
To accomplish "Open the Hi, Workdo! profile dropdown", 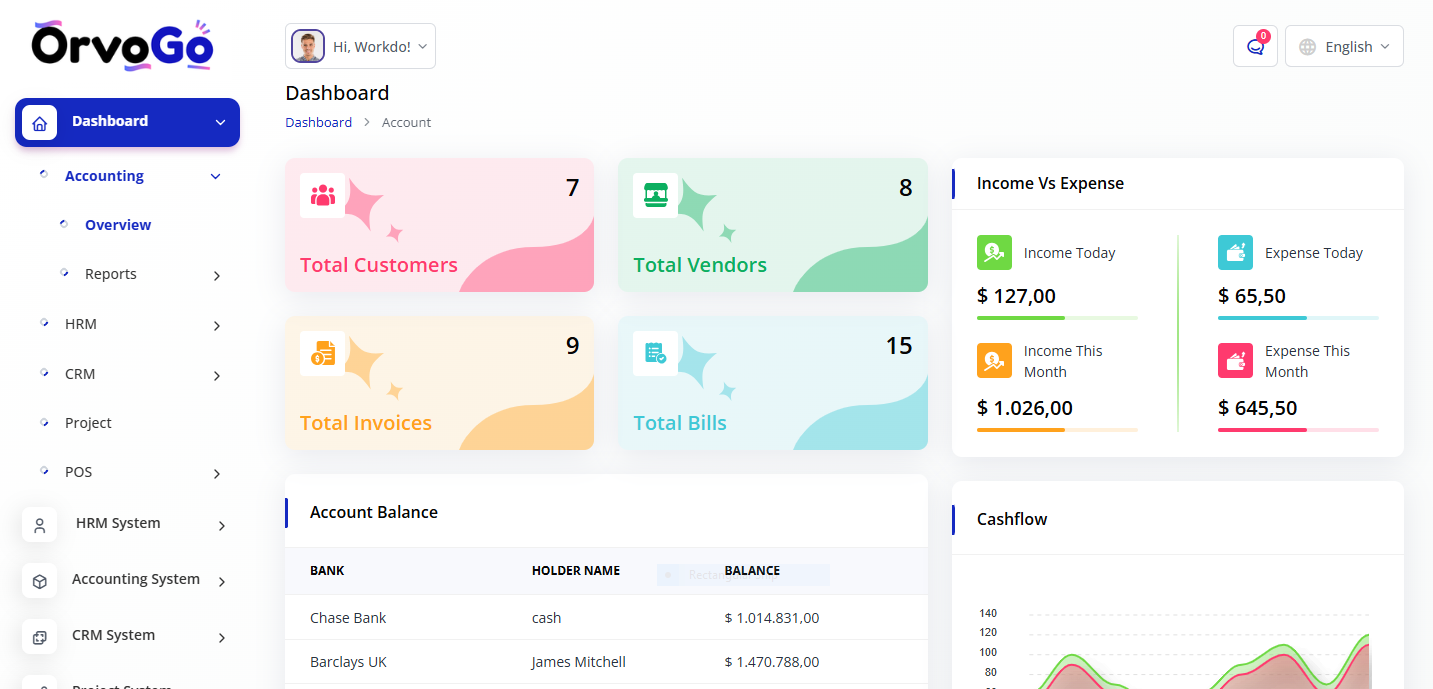I will point(360,46).
